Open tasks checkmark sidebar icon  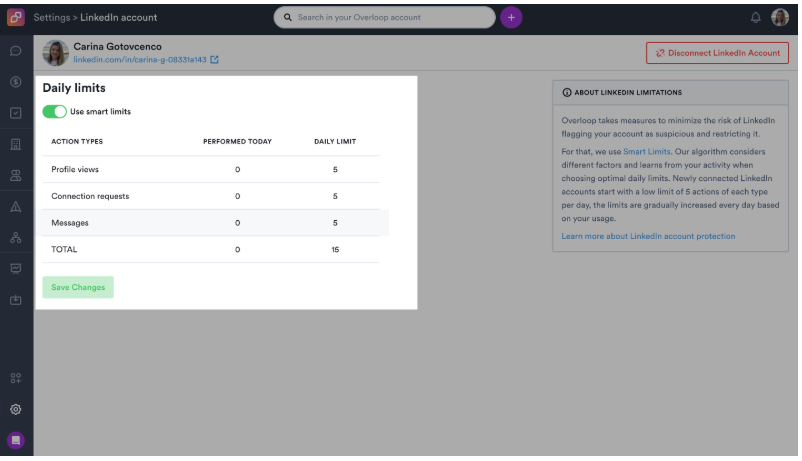16,113
